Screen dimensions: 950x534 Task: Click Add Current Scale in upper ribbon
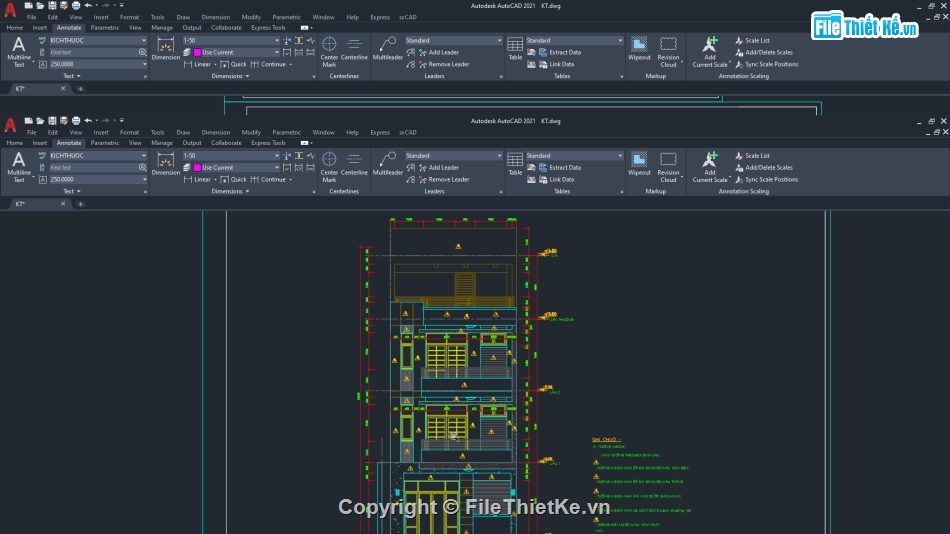click(x=709, y=52)
